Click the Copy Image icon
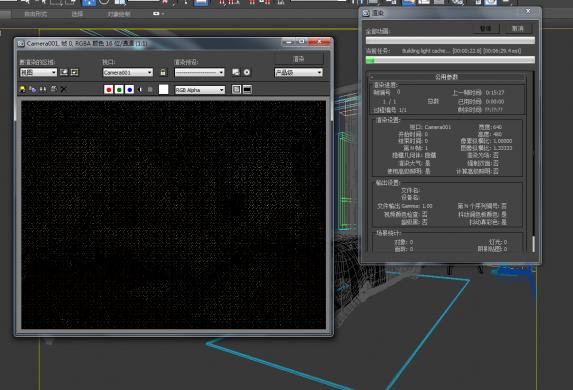573x390 pixels. [x=33, y=89]
